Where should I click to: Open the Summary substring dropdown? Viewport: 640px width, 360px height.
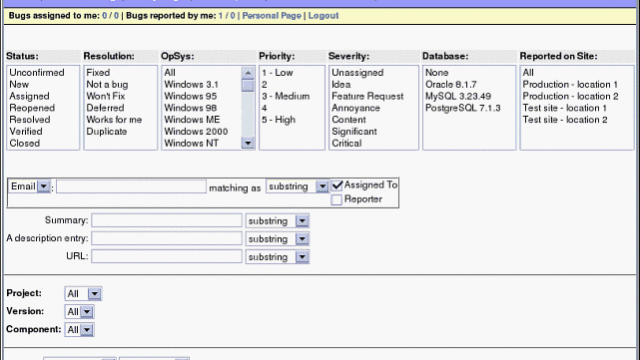tap(277, 221)
